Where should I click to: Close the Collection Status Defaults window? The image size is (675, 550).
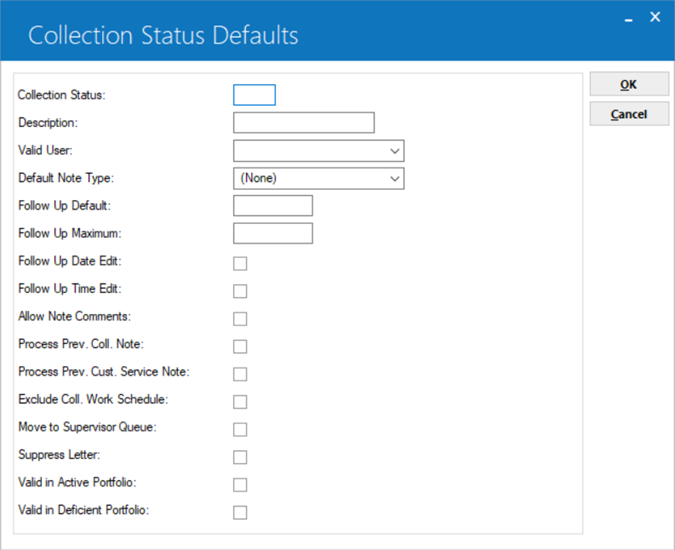(x=655, y=17)
